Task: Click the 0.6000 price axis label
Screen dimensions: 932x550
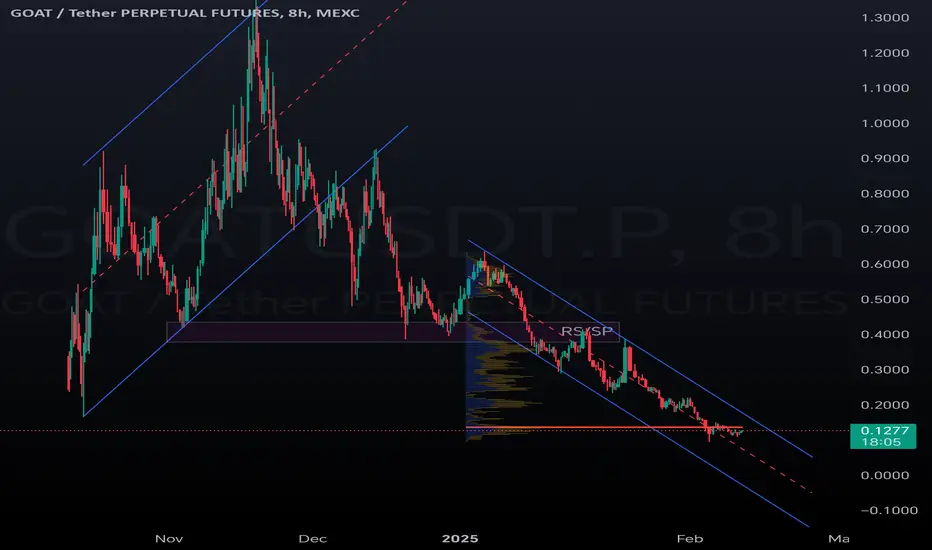Action: (885, 263)
